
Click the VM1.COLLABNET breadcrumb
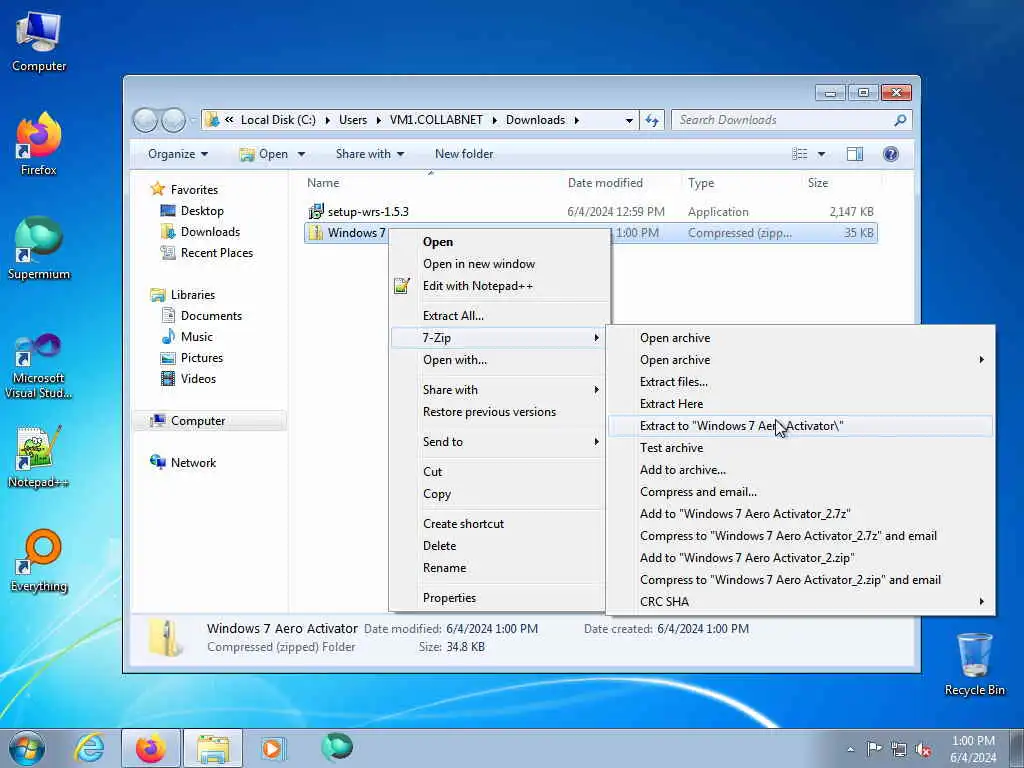(x=436, y=120)
